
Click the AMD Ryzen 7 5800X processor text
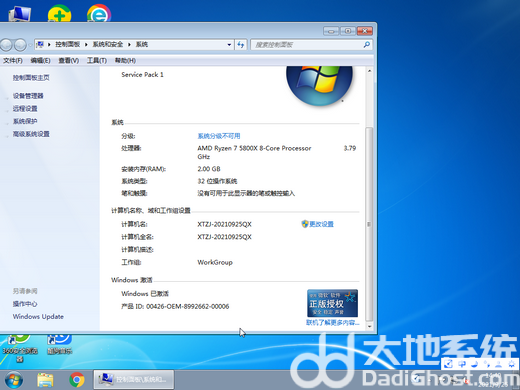point(254,148)
